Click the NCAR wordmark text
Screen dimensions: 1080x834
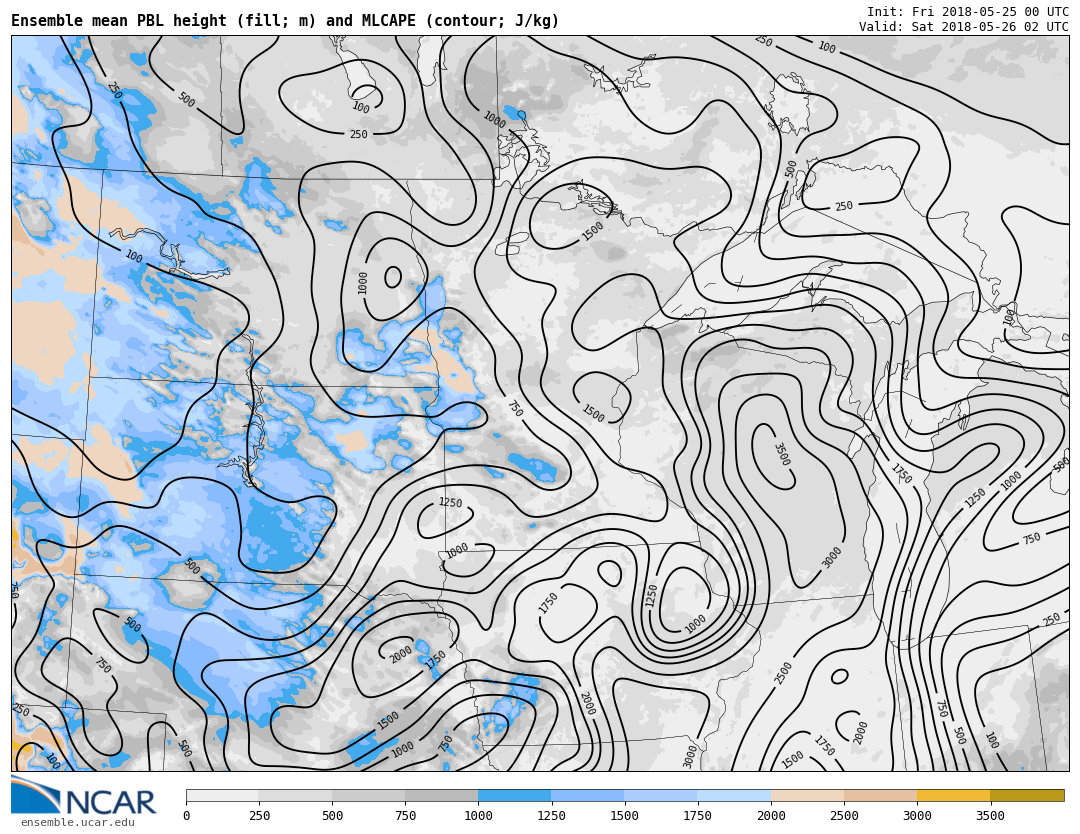pyautogui.click(x=110, y=803)
